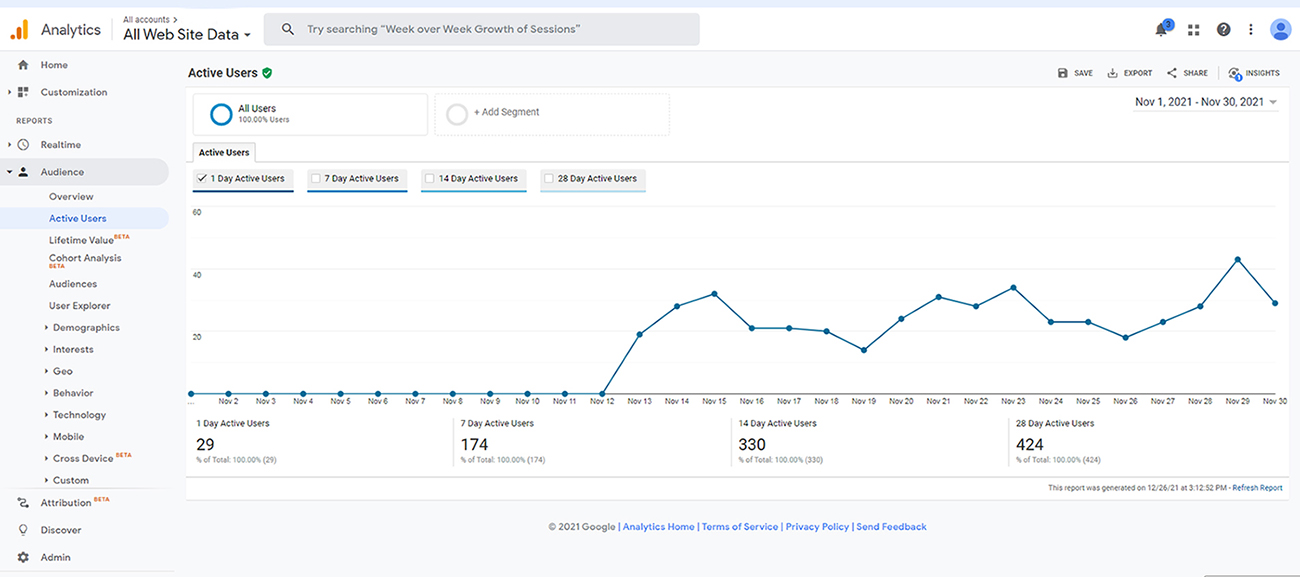Check 28 Day Active Users checkbox
The width and height of the screenshot is (1300, 577).
tap(548, 179)
